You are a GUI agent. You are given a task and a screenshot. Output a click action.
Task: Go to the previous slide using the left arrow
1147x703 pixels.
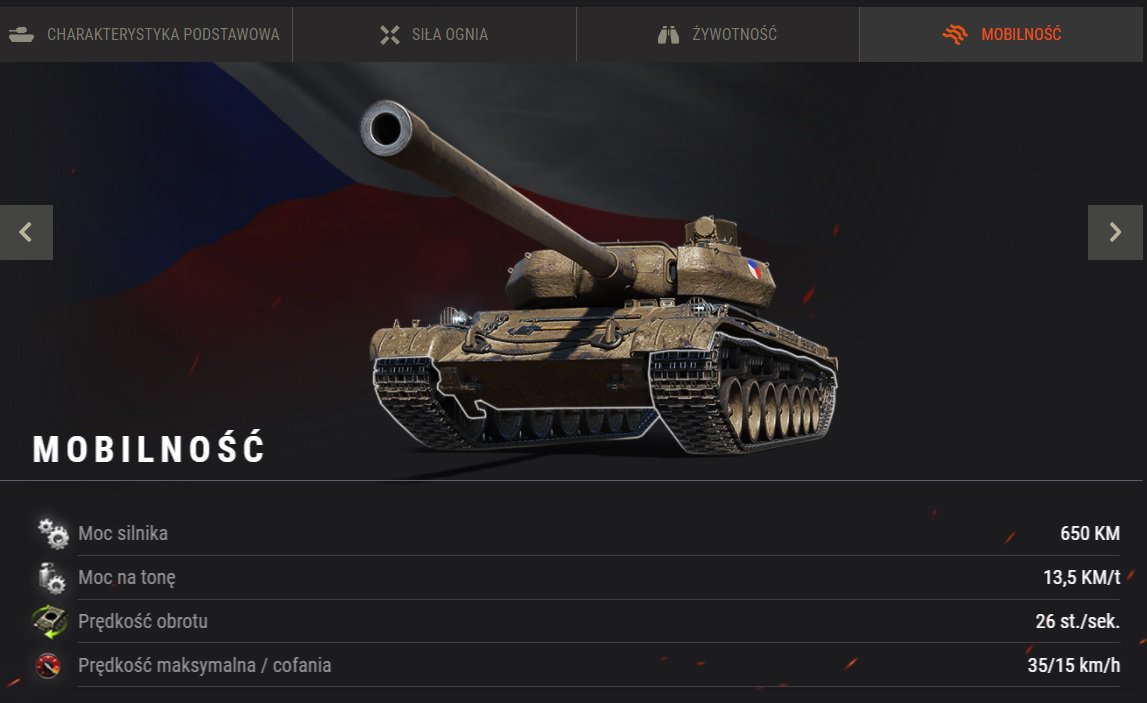(x=26, y=233)
